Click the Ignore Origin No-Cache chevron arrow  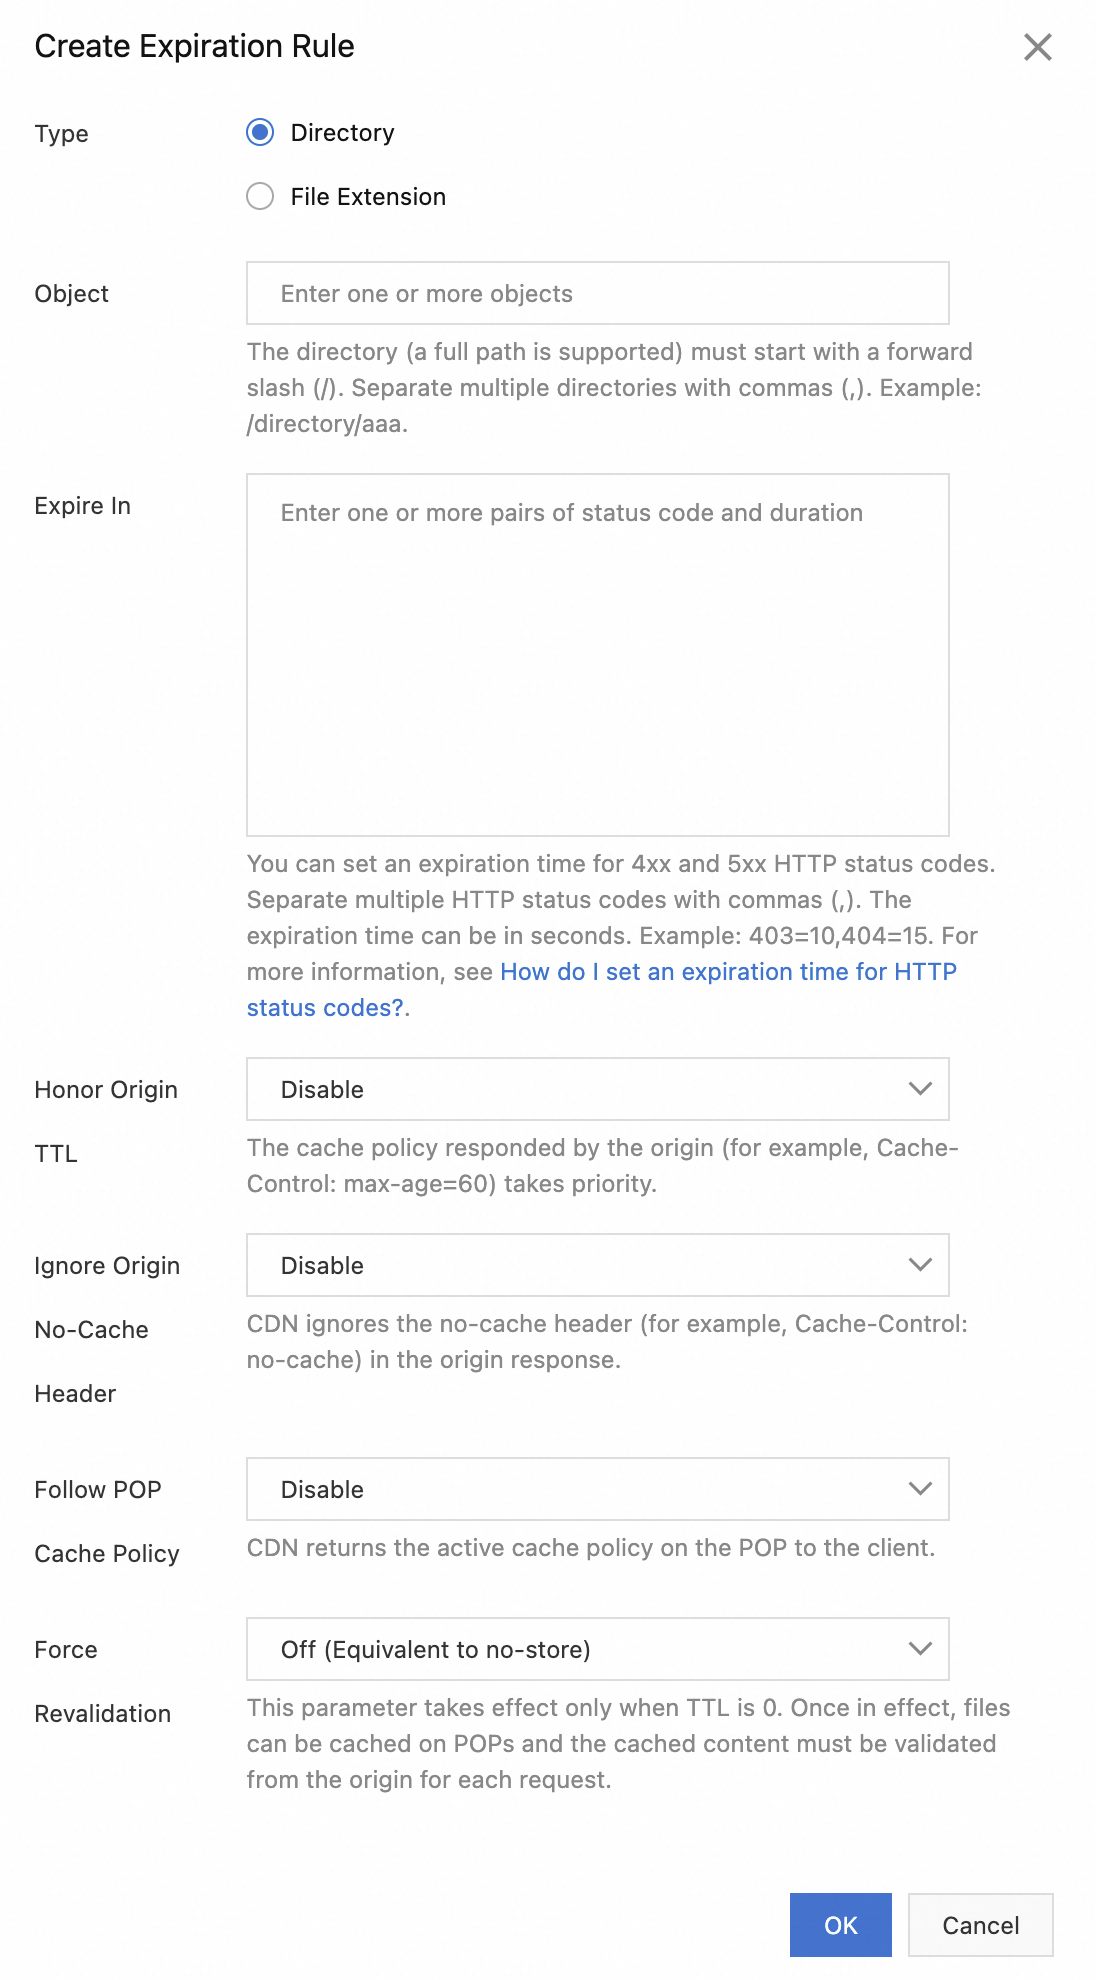coord(920,1265)
